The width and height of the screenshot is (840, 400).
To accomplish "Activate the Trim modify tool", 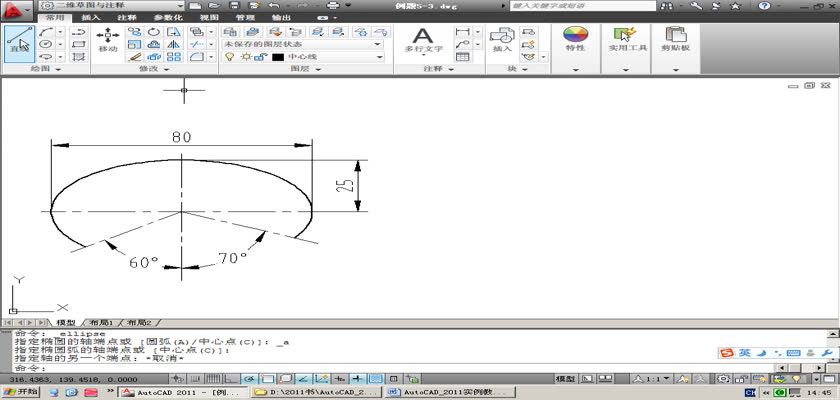I will [197, 44].
